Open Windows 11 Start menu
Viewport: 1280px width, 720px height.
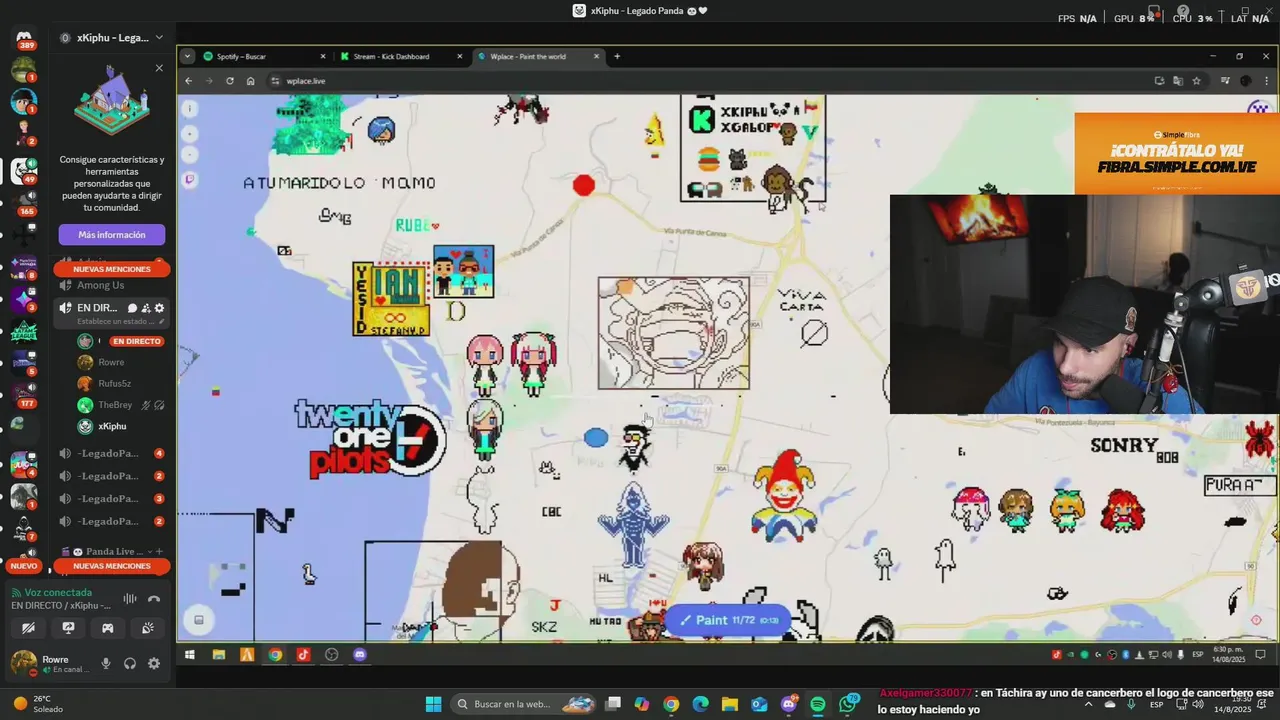pyautogui.click(x=433, y=704)
